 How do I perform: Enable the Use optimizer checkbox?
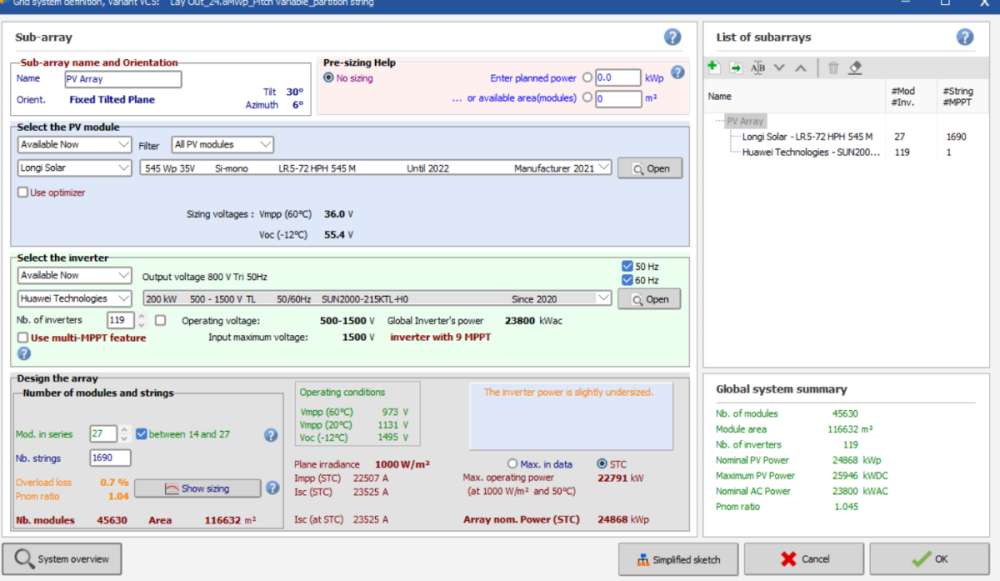click(x=23, y=192)
